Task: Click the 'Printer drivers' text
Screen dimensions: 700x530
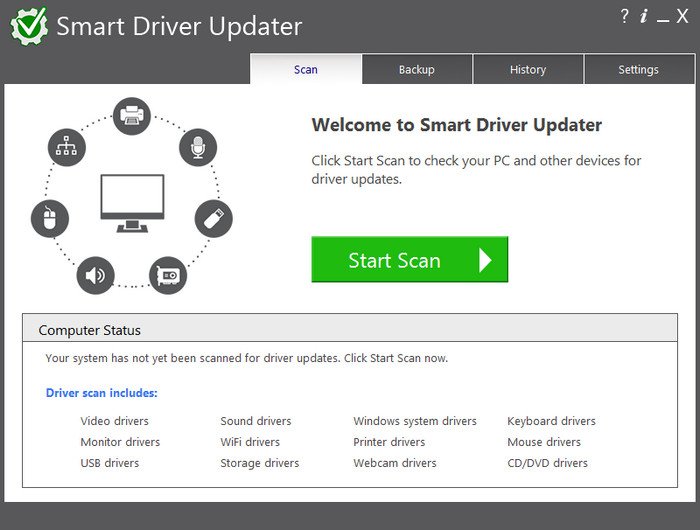Action: (x=389, y=442)
